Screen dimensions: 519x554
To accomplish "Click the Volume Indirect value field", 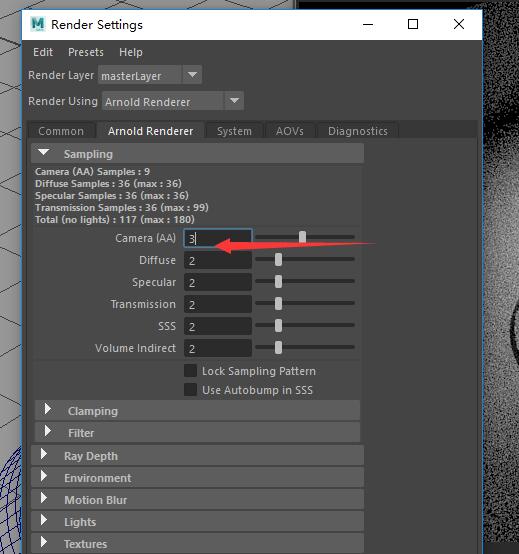I will click(x=218, y=348).
